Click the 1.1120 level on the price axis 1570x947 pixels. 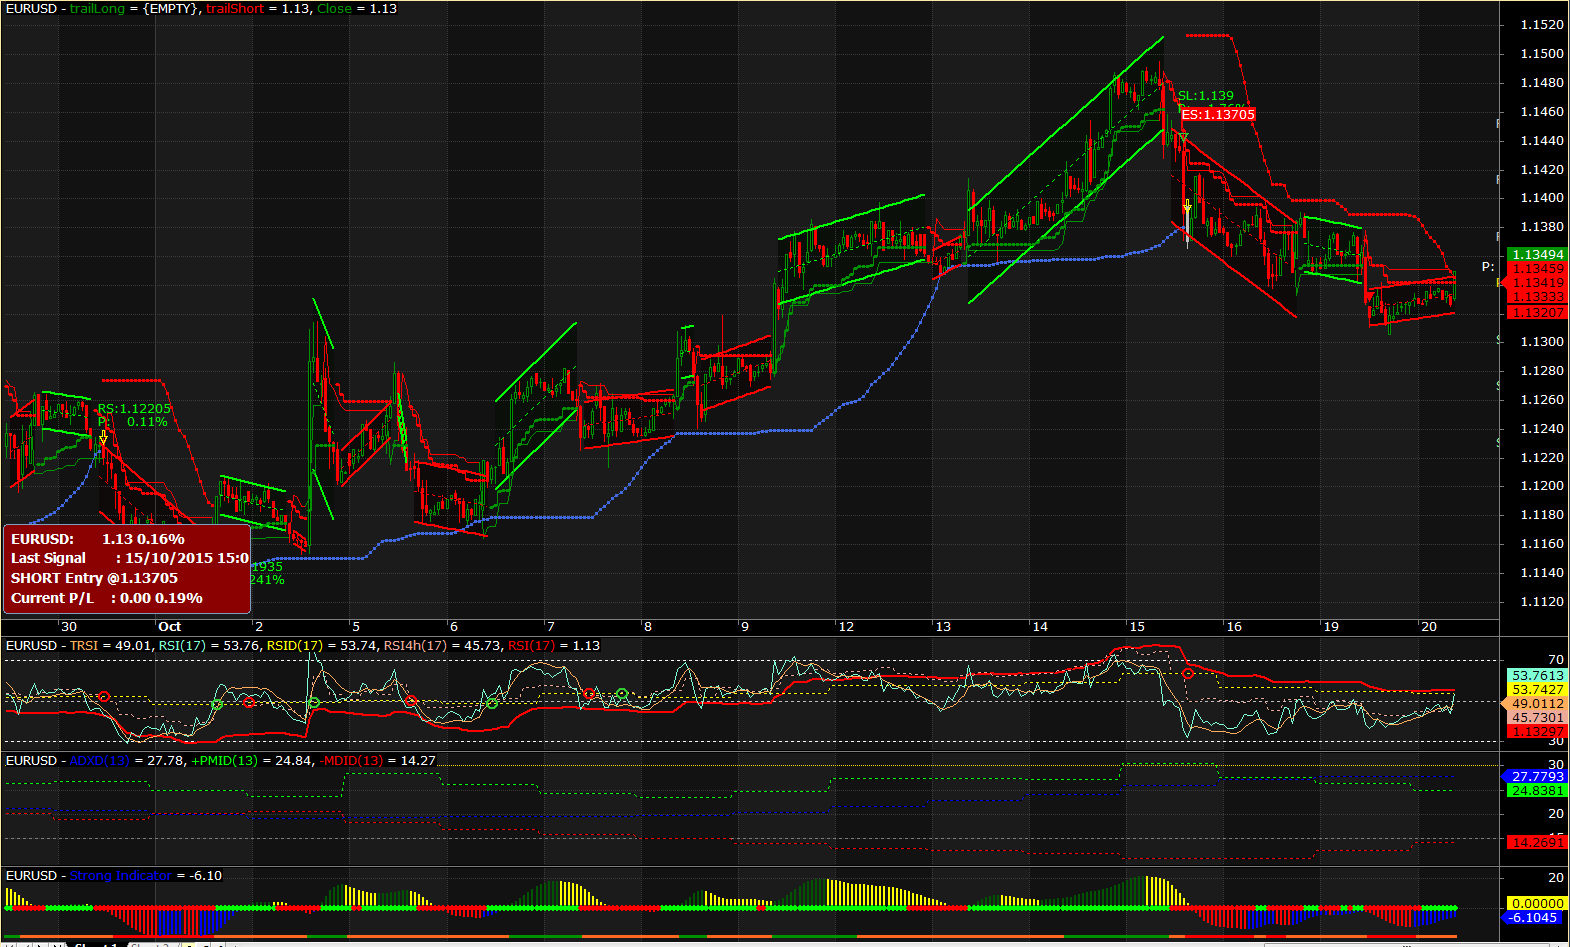1542,602
